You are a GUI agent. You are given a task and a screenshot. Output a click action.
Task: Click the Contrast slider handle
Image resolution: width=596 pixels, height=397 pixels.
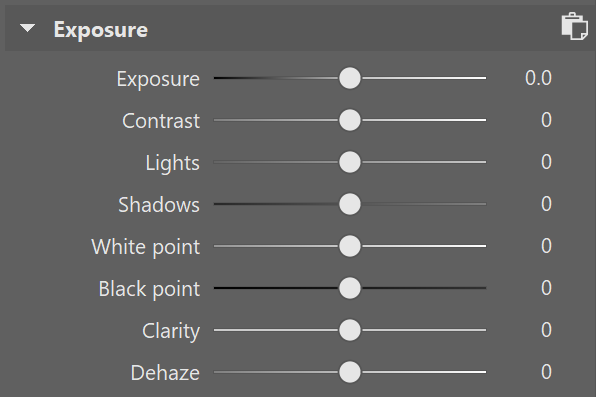click(350, 120)
